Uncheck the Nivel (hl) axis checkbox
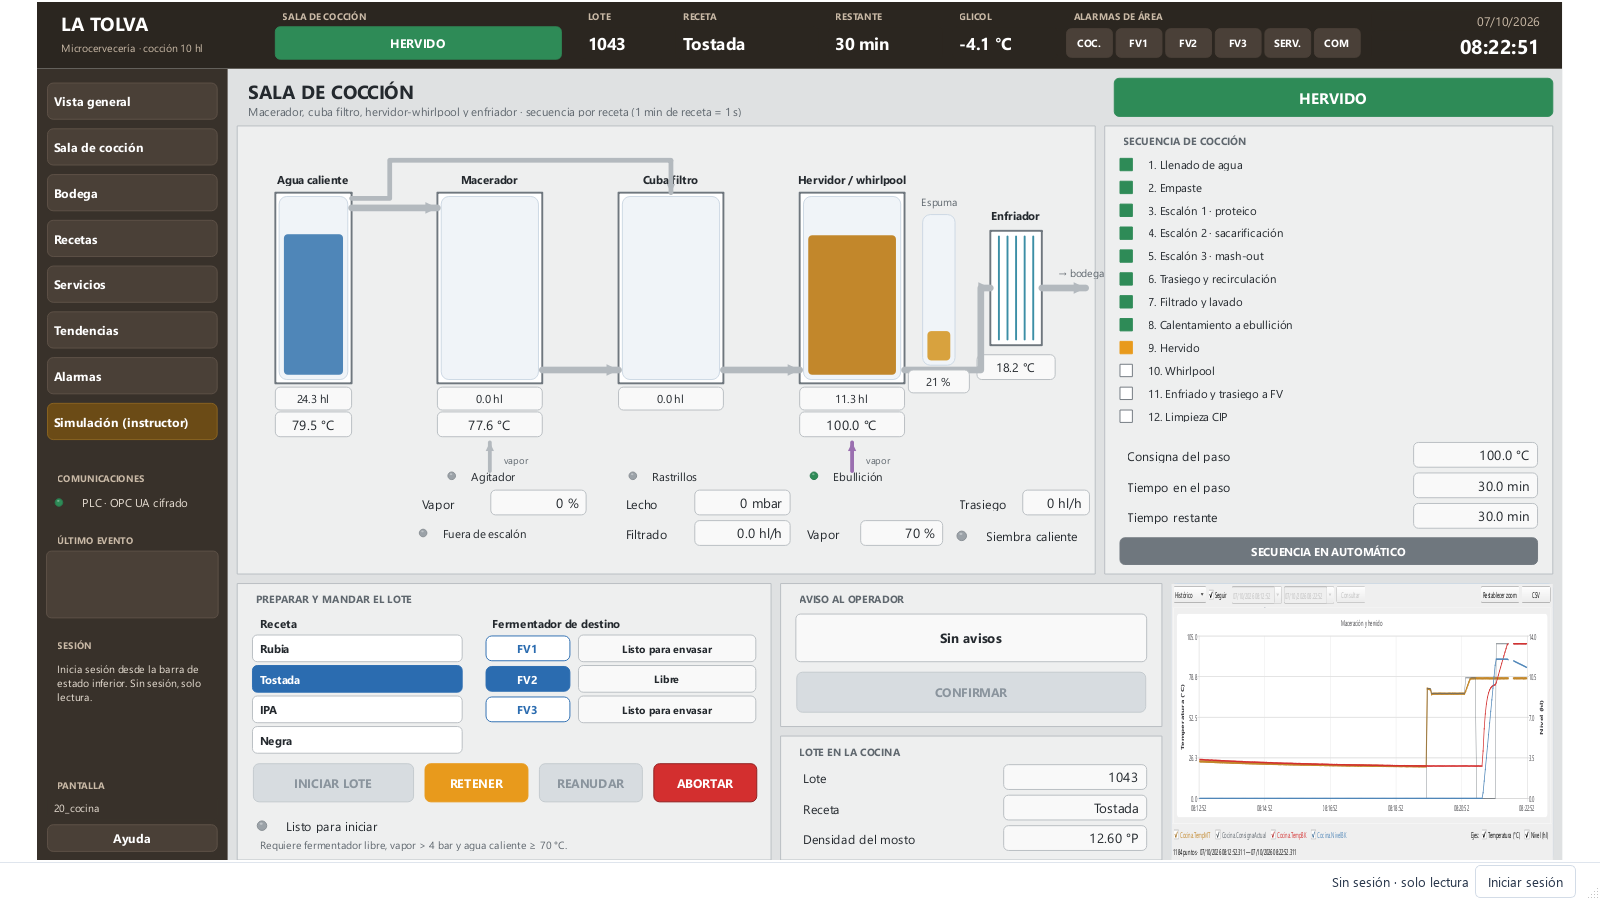1600x900 pixels. click(1527, 835)
